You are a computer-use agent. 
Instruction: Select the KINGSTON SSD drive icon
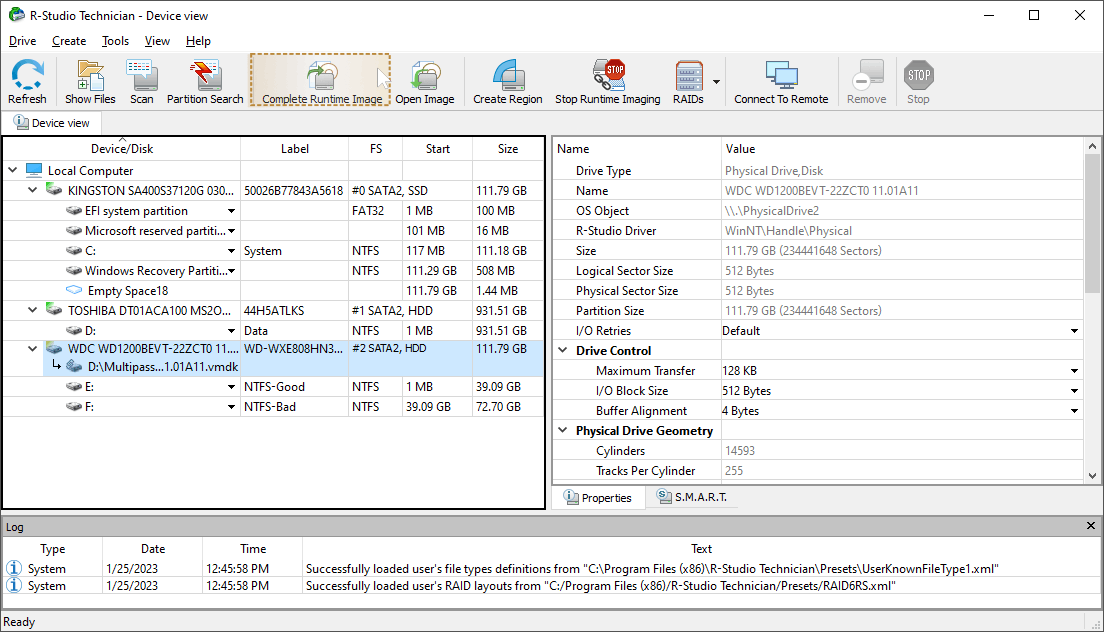coord(54,189)
